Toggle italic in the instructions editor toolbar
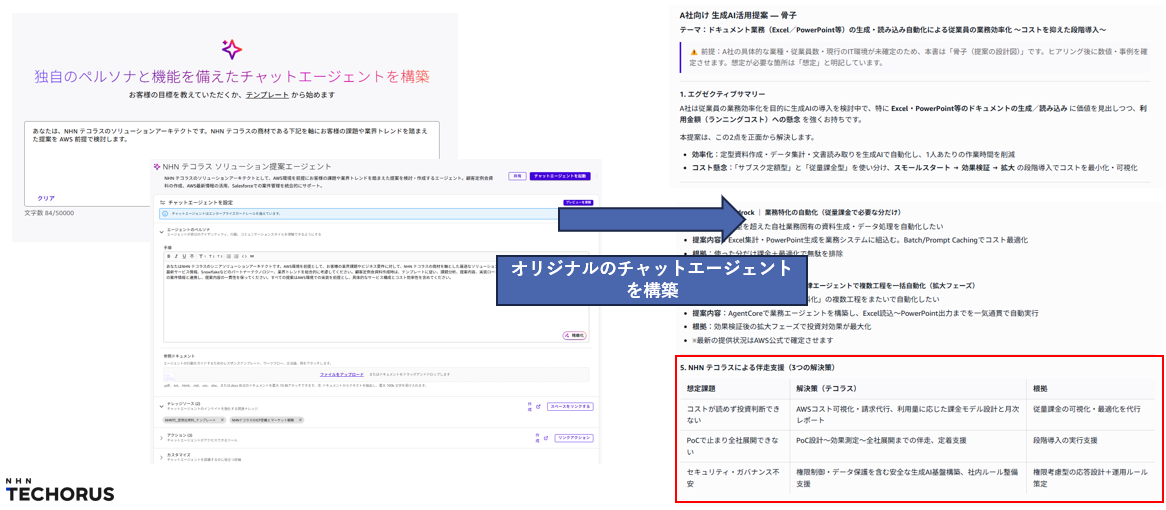 point(175,256)
